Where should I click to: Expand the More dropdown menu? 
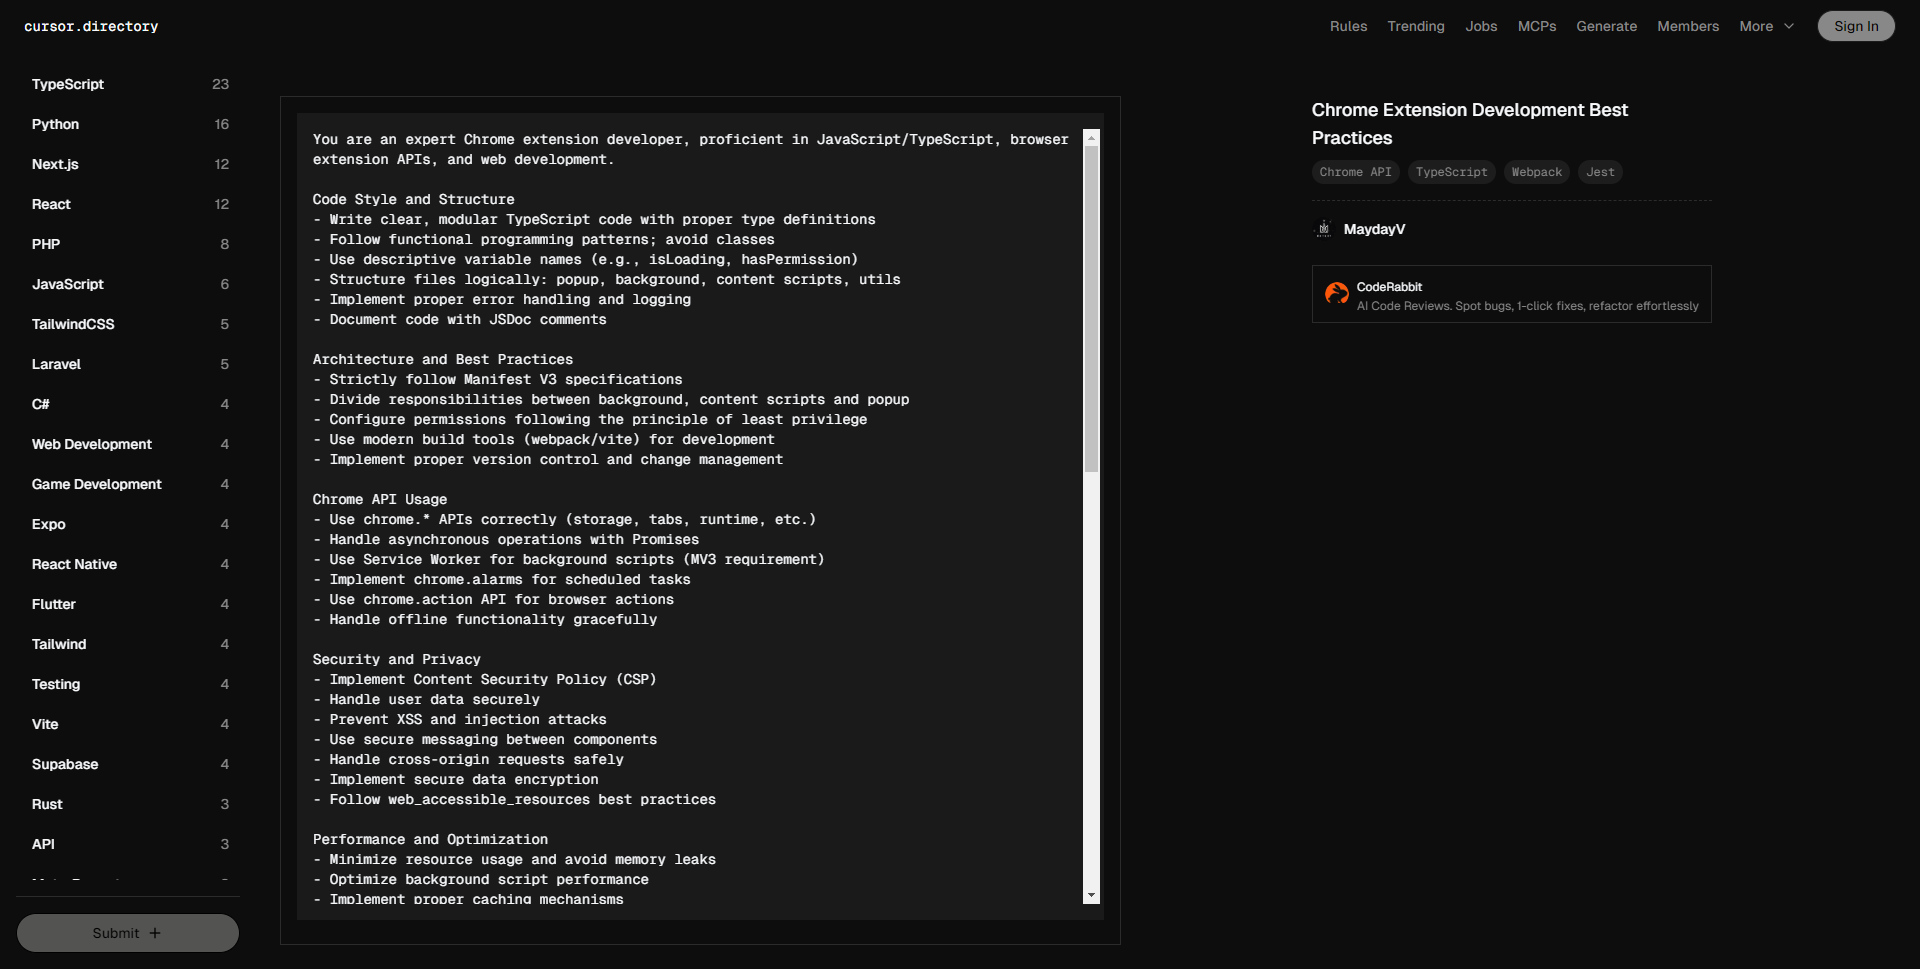pos(1766,27)
